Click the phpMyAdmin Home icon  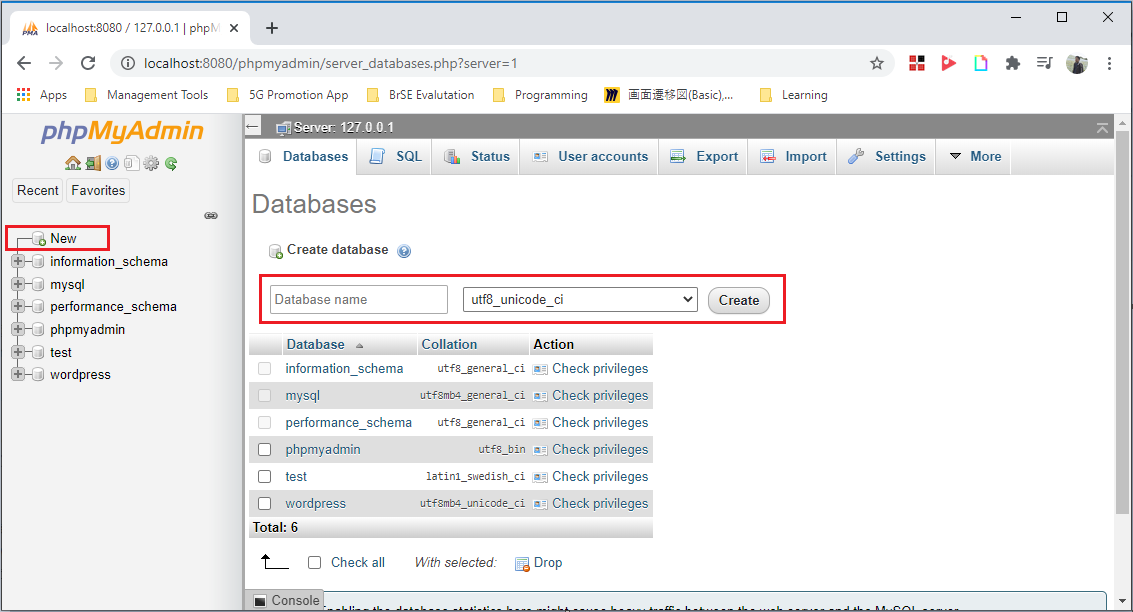[72, 163]
